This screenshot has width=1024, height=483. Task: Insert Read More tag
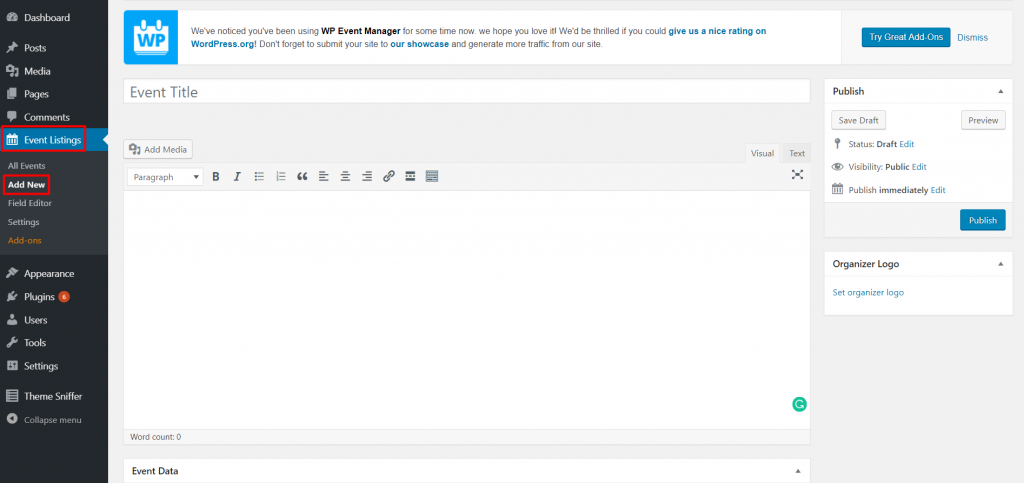tap(410, 176)
